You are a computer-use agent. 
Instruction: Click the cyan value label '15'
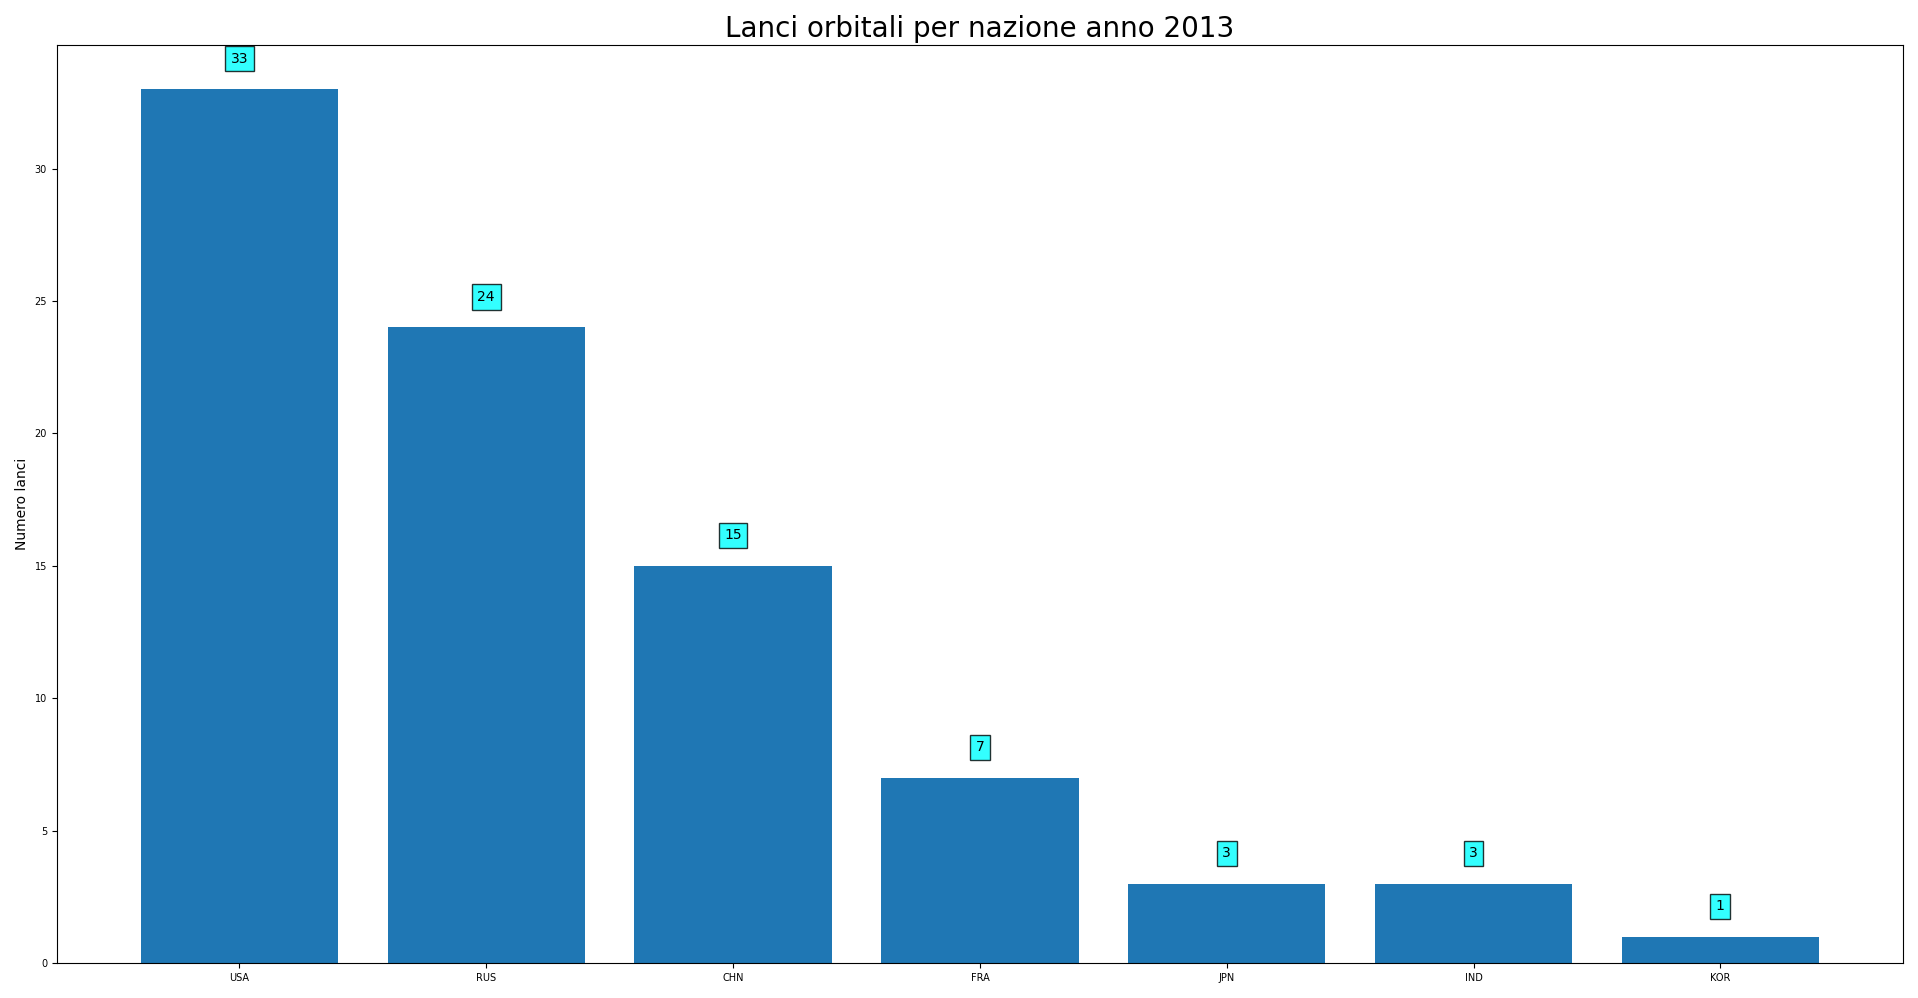733,535
